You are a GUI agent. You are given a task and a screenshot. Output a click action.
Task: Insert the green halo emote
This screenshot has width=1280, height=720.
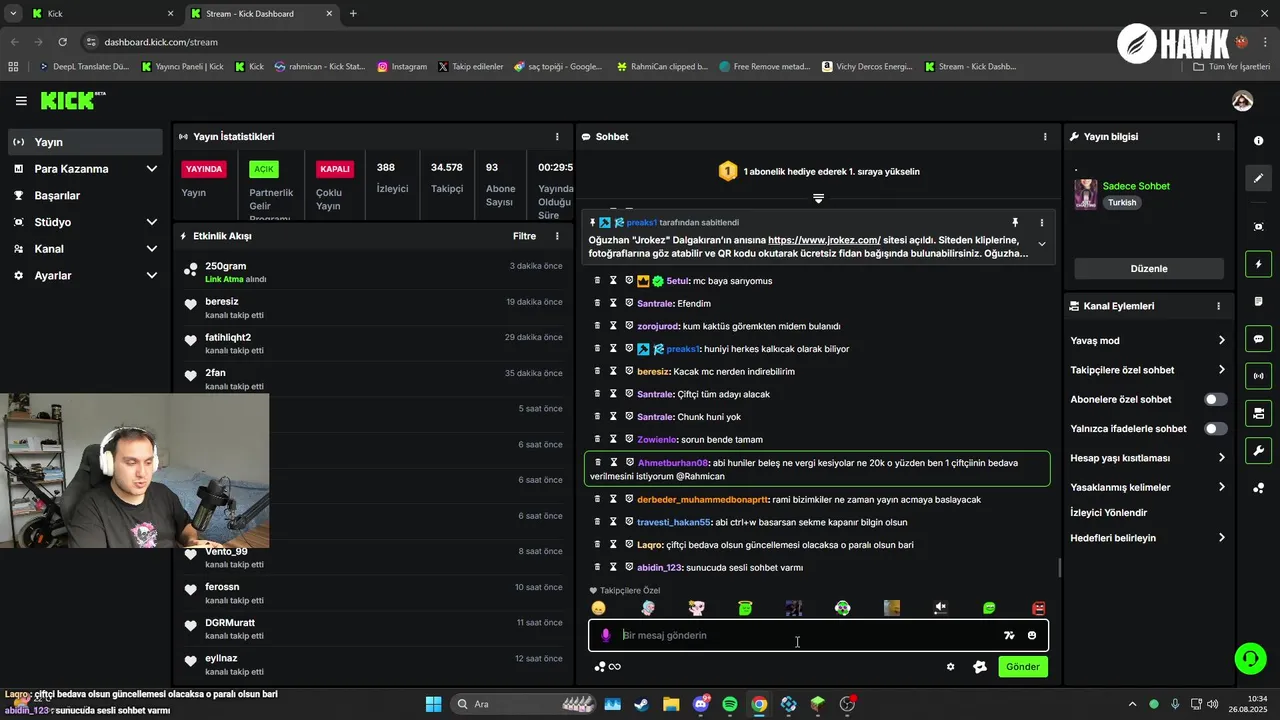[745, 608]
